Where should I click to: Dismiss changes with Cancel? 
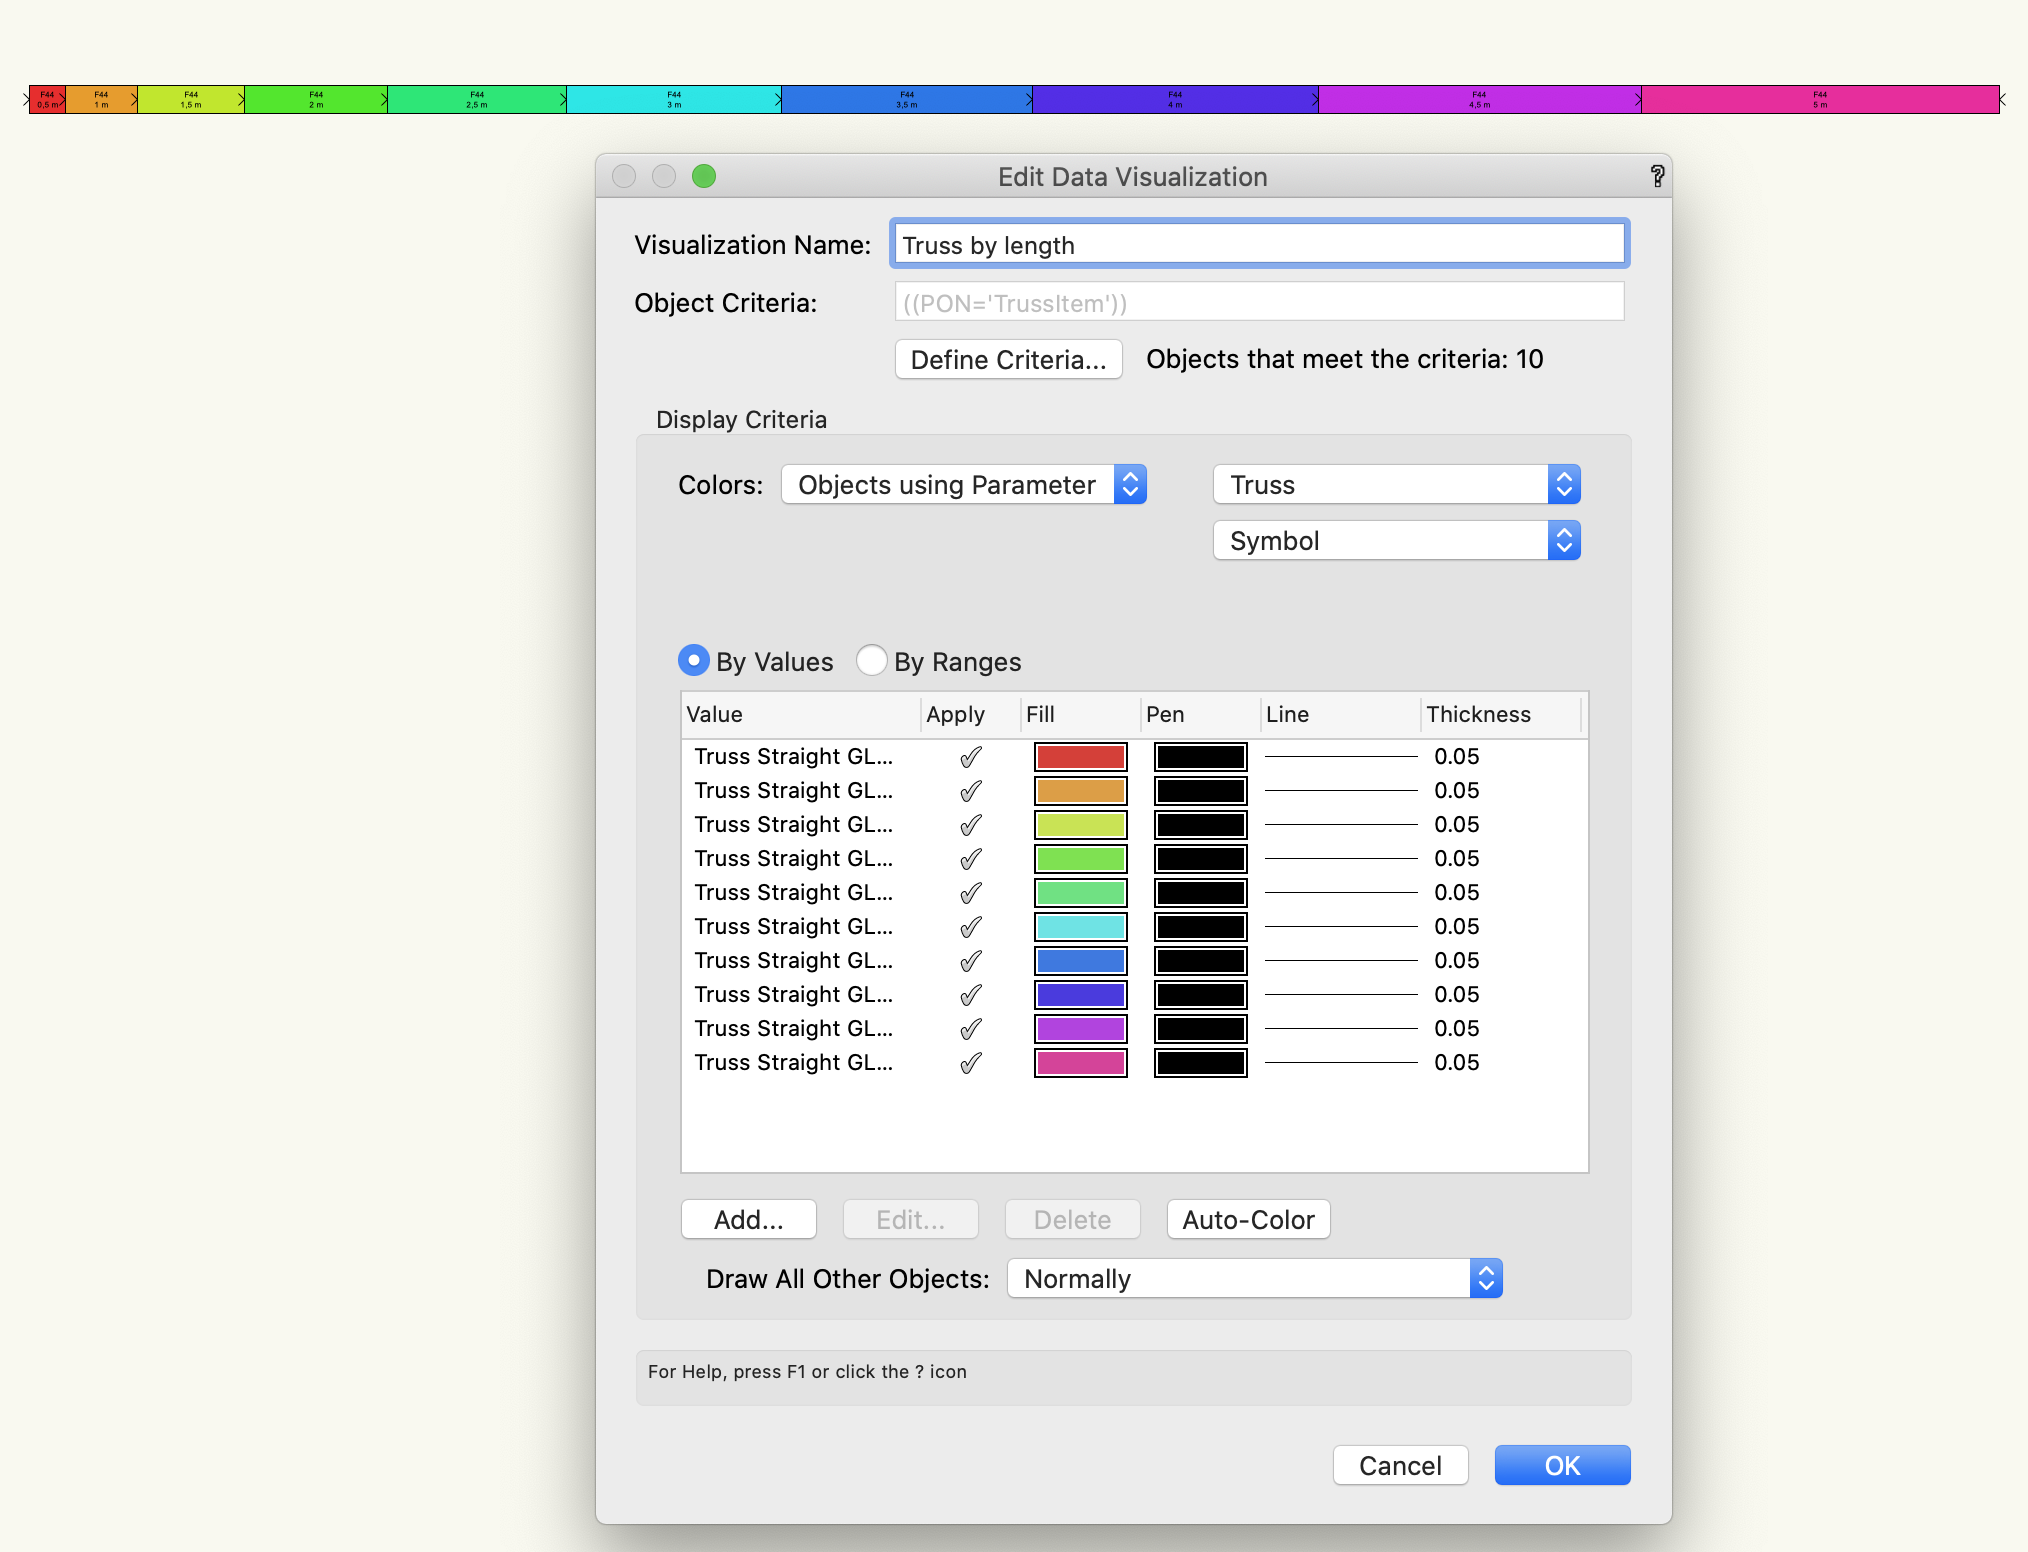pyautogui.click(x=1400, y=1465)
